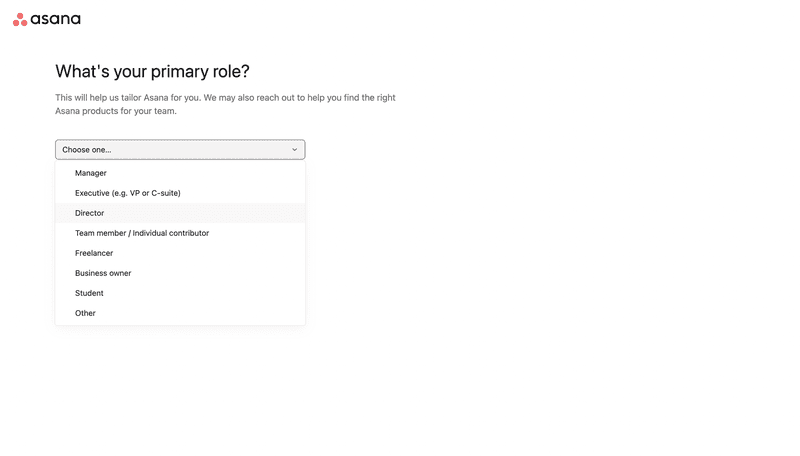Viewport: 800px width, 456px height.
Task: Pick the Student option
Action: tap(89, 293)
